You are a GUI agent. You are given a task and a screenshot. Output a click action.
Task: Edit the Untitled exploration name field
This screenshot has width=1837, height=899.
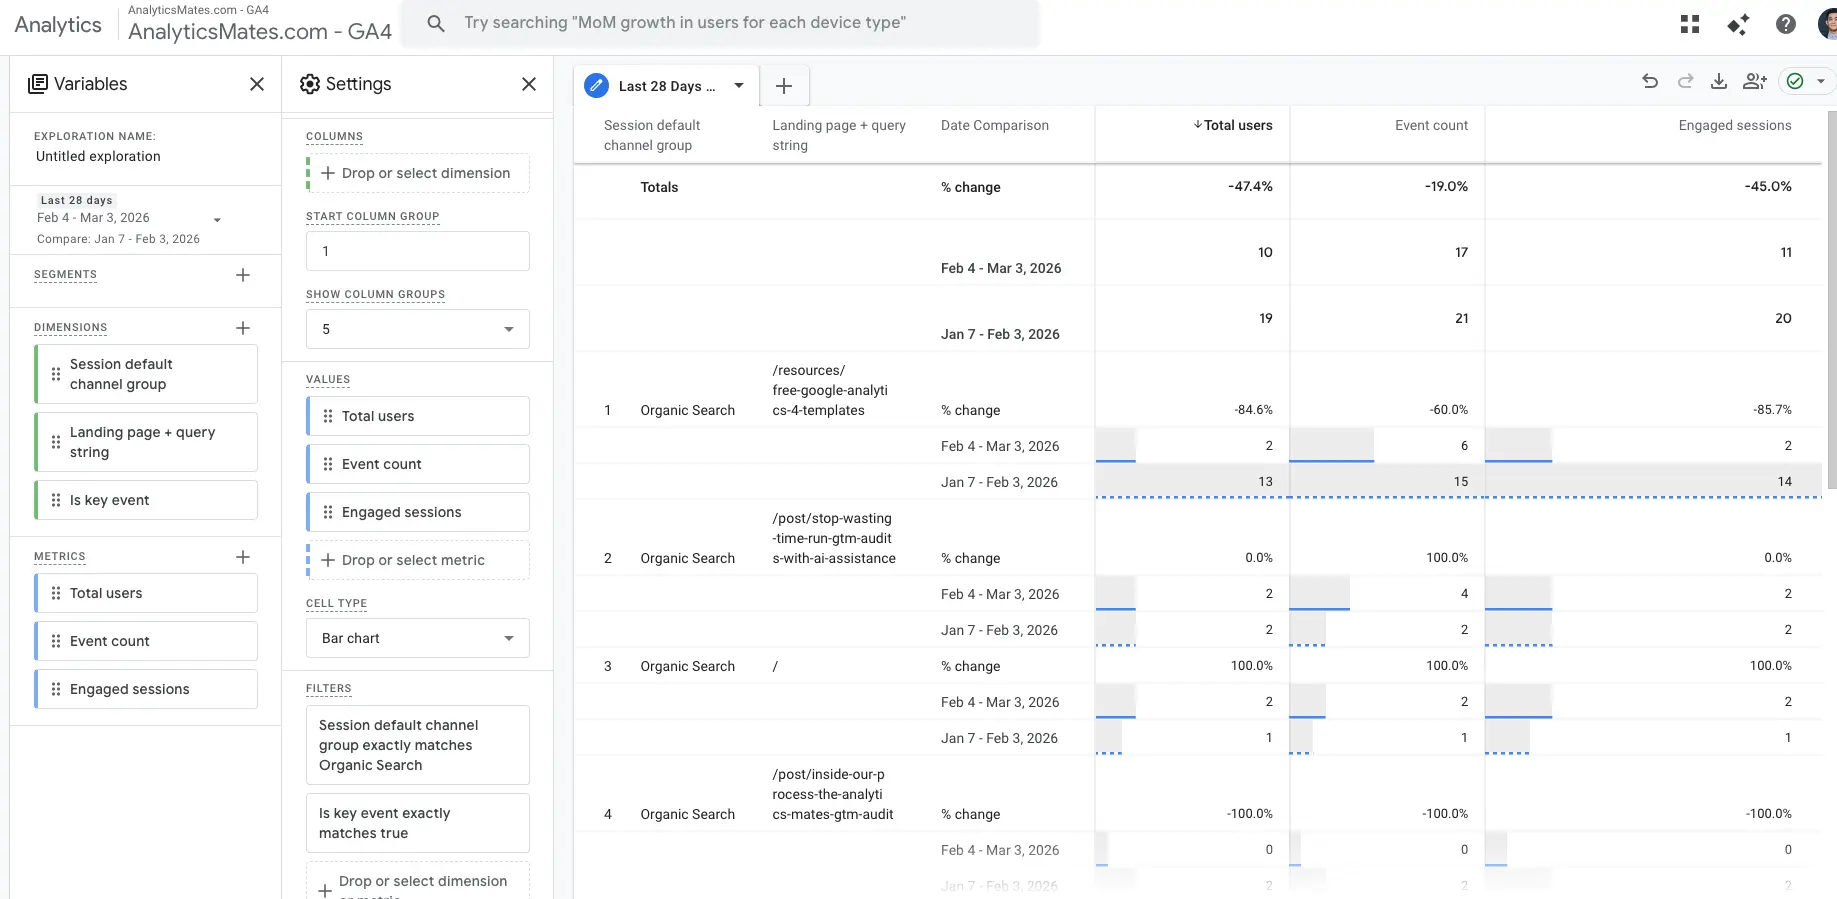tap(98, 156)
